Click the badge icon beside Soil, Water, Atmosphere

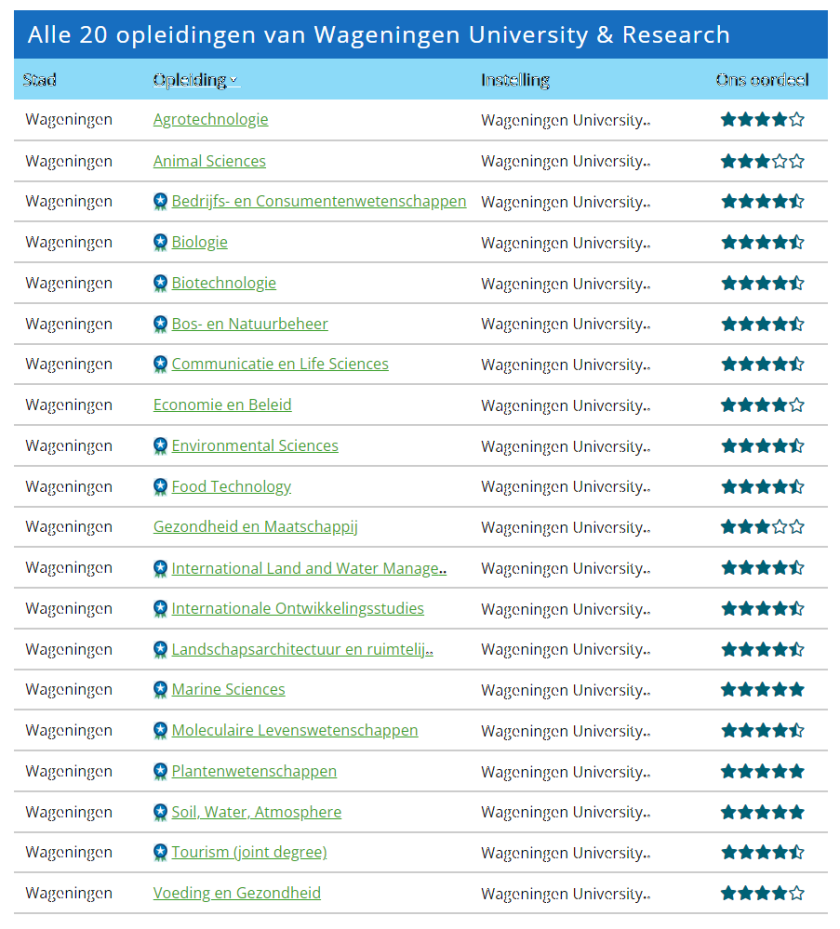(160, 812)
